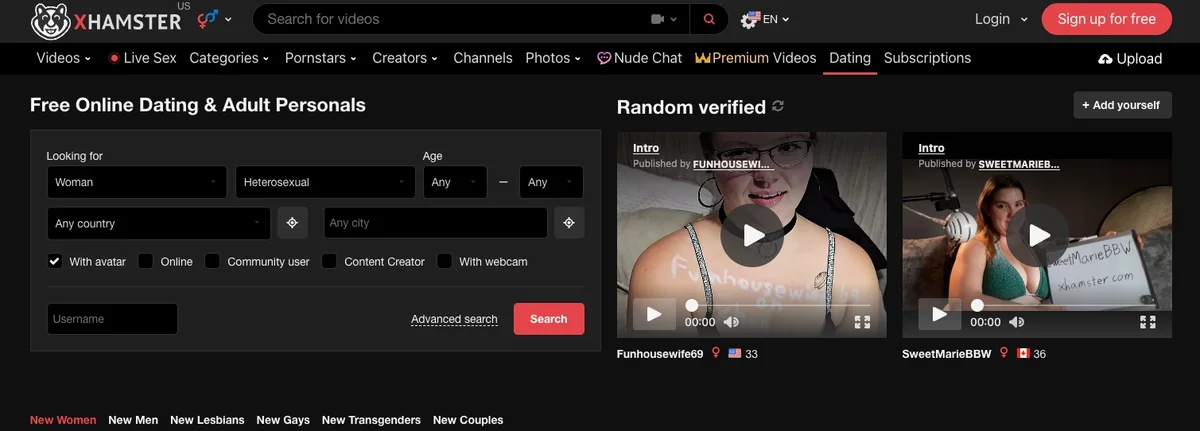Viewport: 1200px width, 431px height.
Task: Click the large play button on SweetMarieBBW video
Action: pyautogui.click(x=1038, y=235)
